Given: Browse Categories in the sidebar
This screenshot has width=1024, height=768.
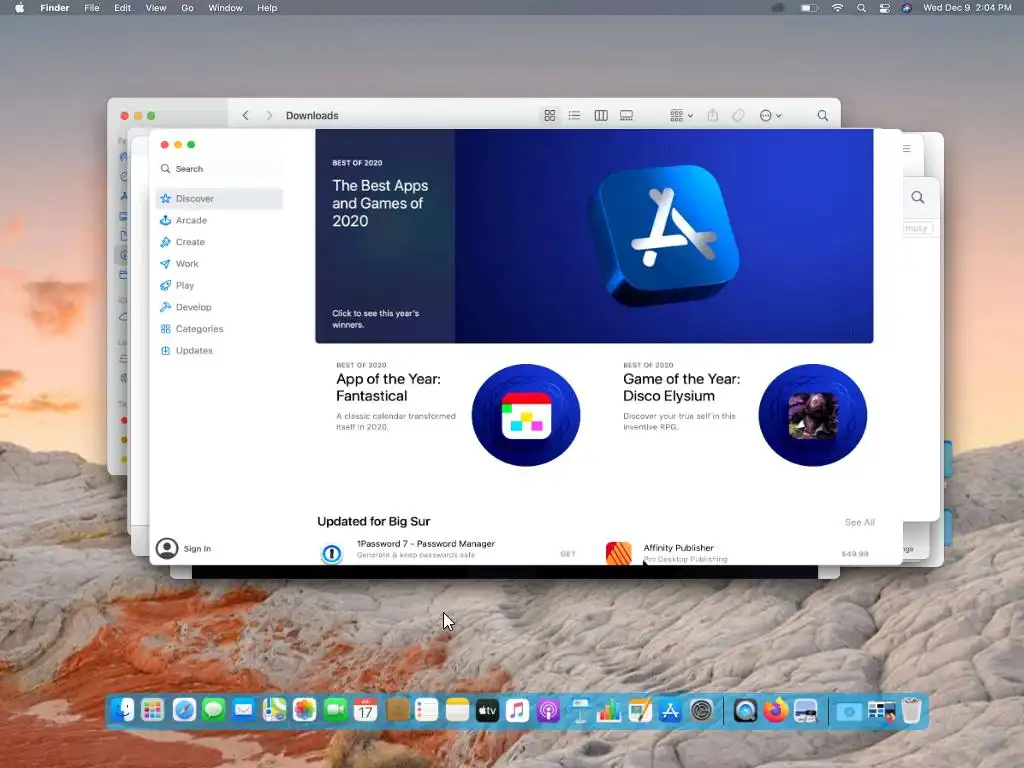Looking at the screenshot, I should click(219, 328).
